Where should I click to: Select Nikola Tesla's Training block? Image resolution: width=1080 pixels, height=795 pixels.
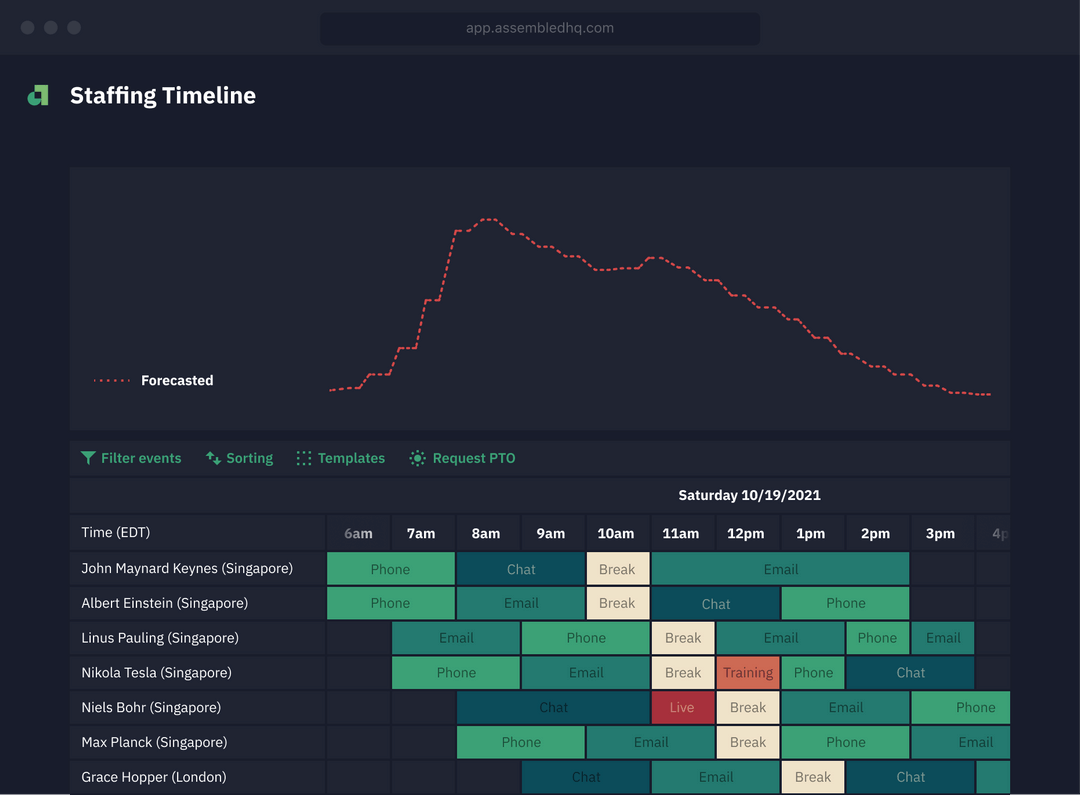pos(748,672)
